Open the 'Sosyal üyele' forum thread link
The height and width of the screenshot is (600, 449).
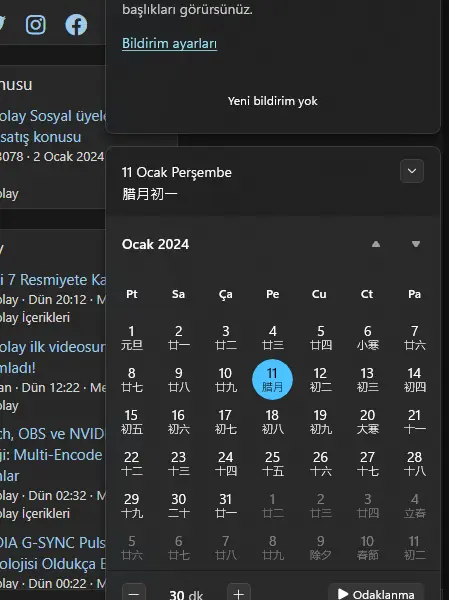click(x=53, y=126)
